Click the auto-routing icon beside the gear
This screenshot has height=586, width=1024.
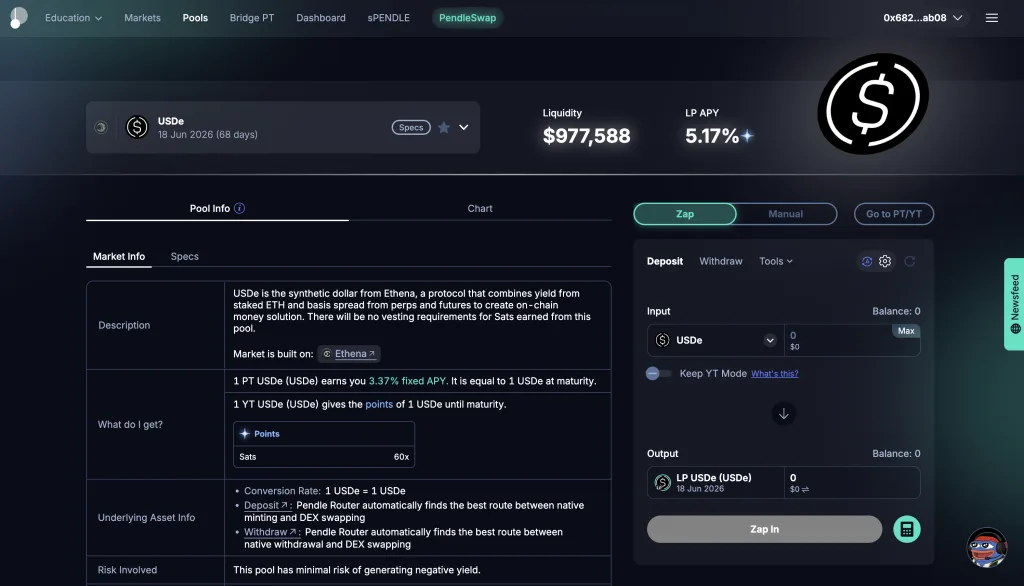pos(867,261)
